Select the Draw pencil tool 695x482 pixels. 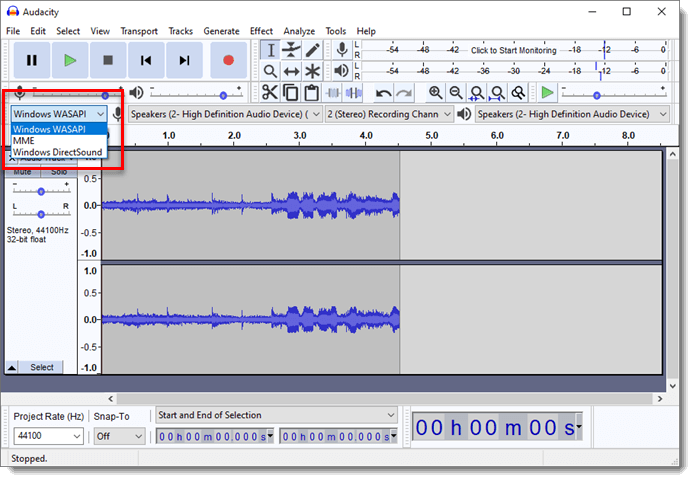(313, 50)
